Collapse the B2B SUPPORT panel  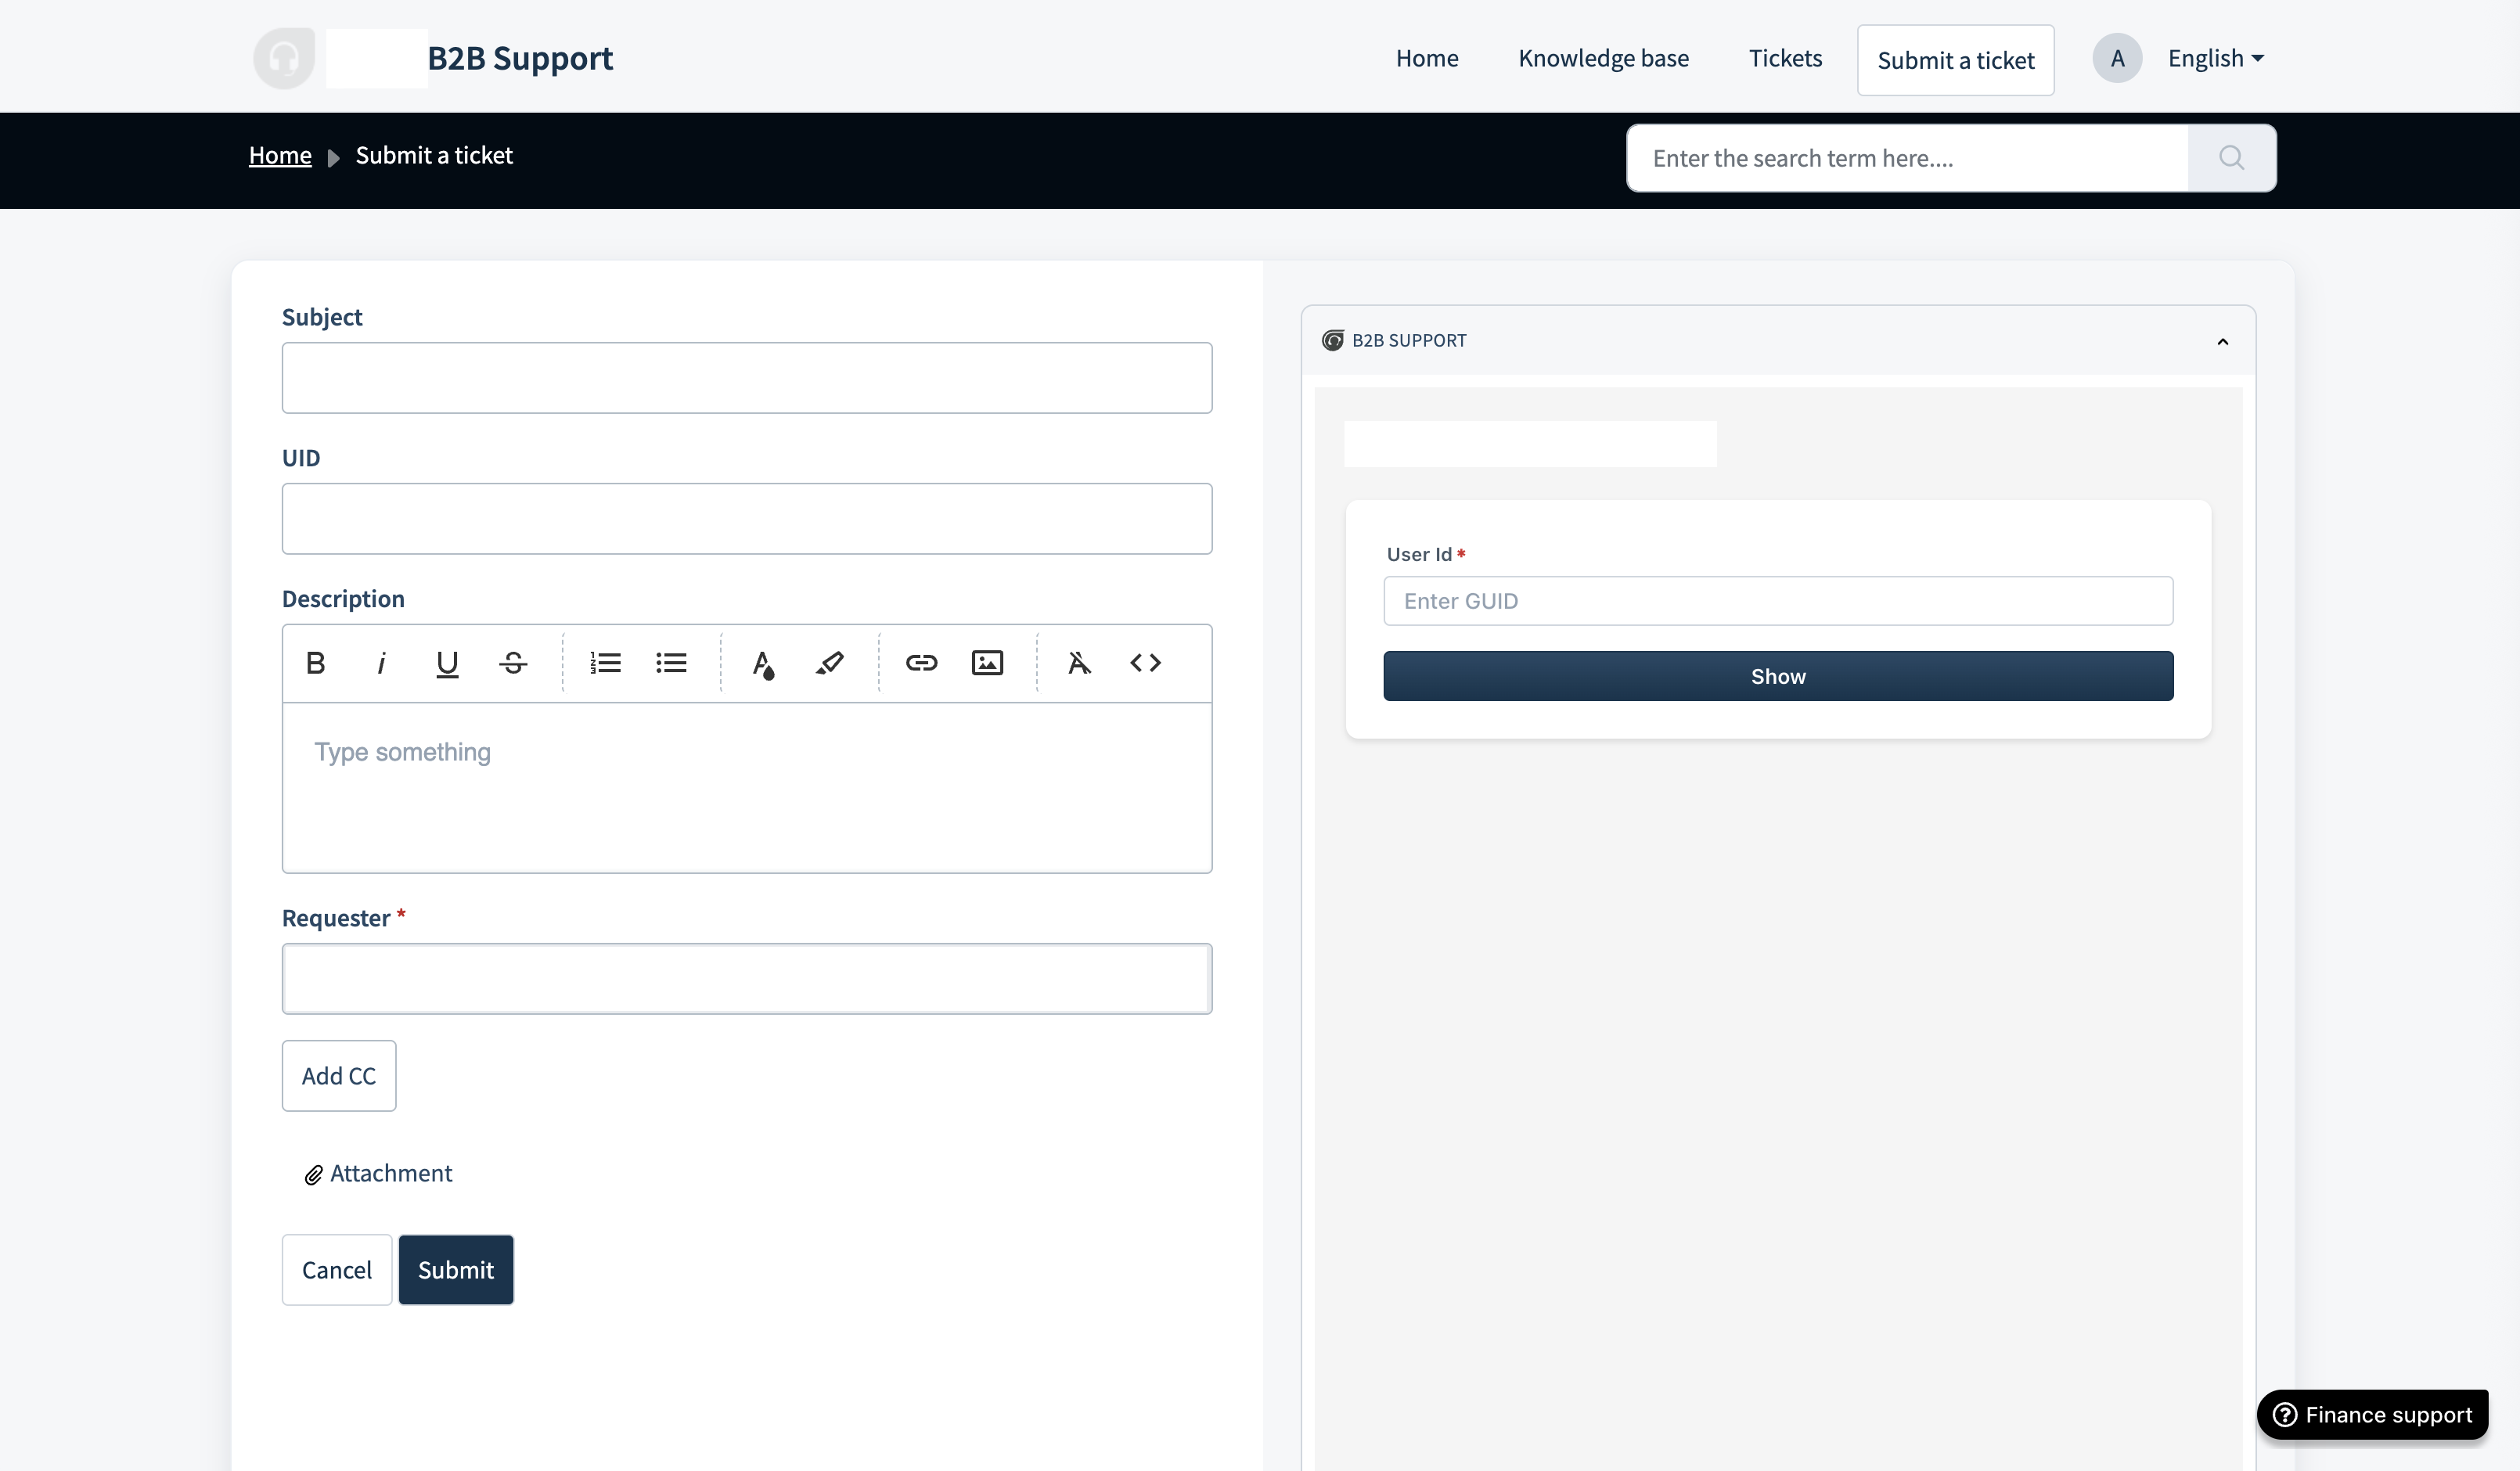point(2222,342)
